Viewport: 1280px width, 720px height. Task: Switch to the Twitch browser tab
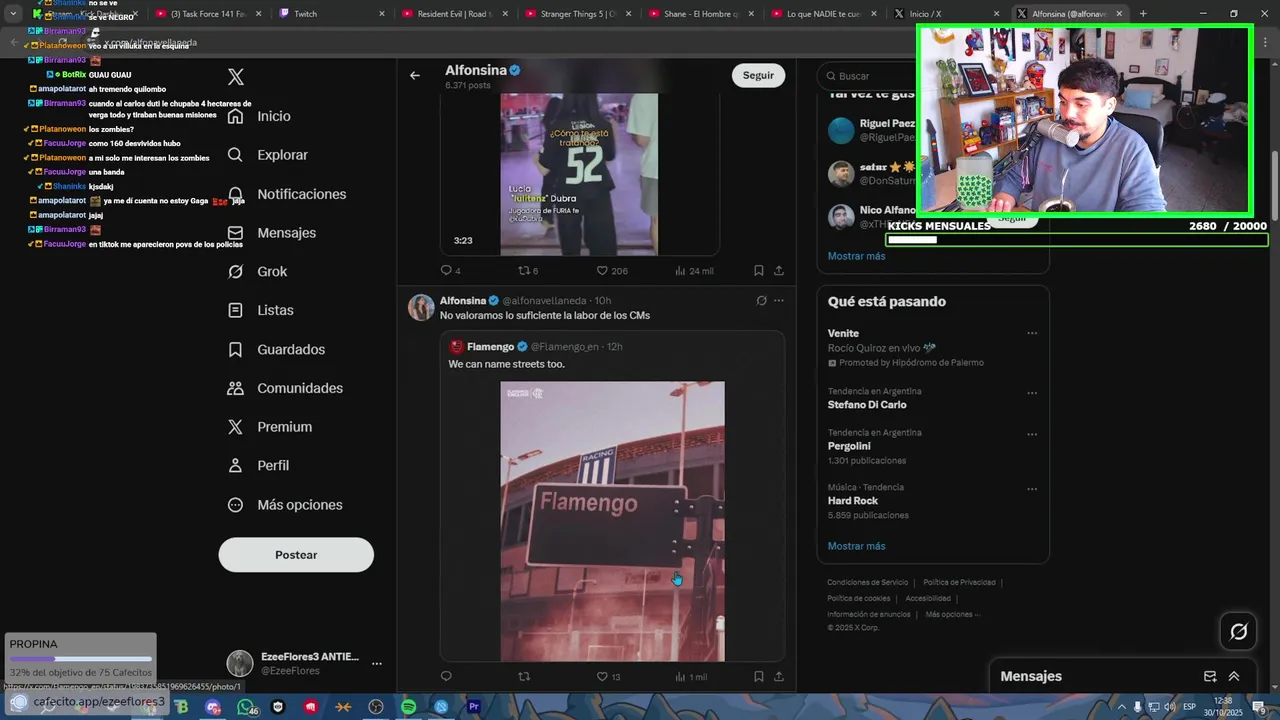tap(332, 14)
